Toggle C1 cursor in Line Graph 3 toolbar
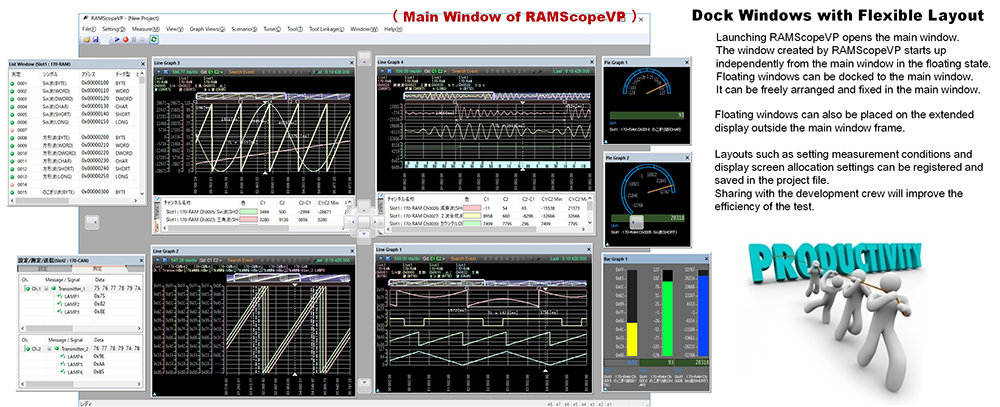 [210, 72]
